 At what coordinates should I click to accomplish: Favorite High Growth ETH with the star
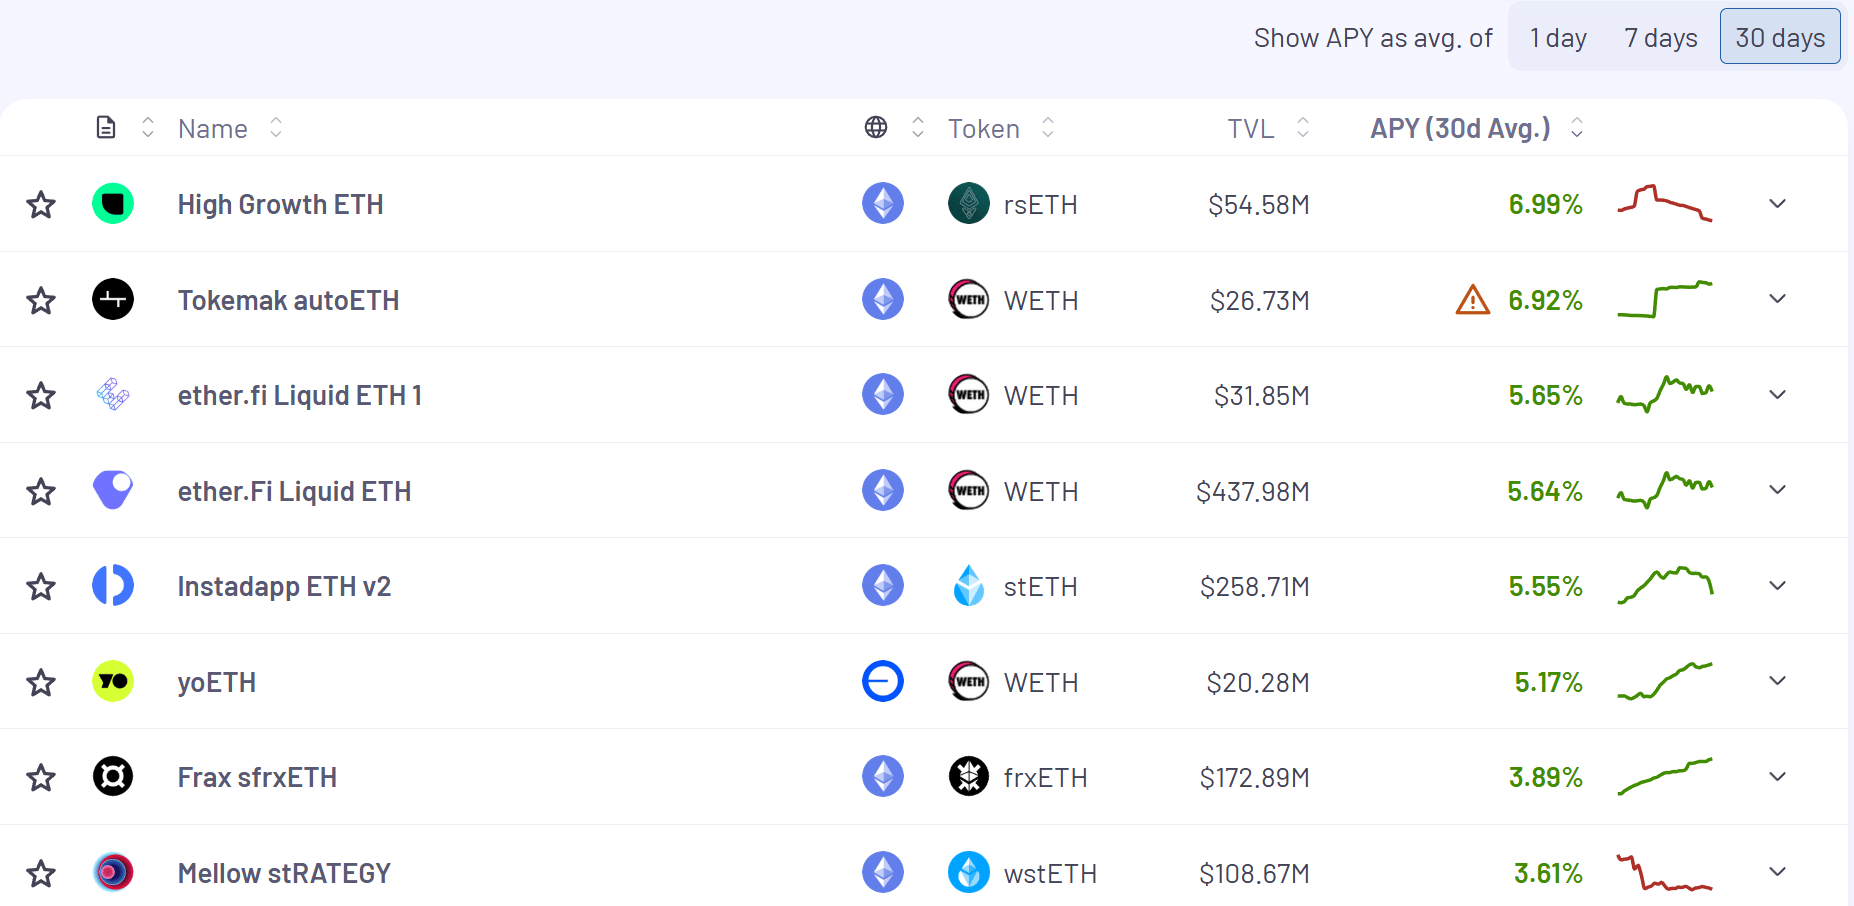(41, 205)
